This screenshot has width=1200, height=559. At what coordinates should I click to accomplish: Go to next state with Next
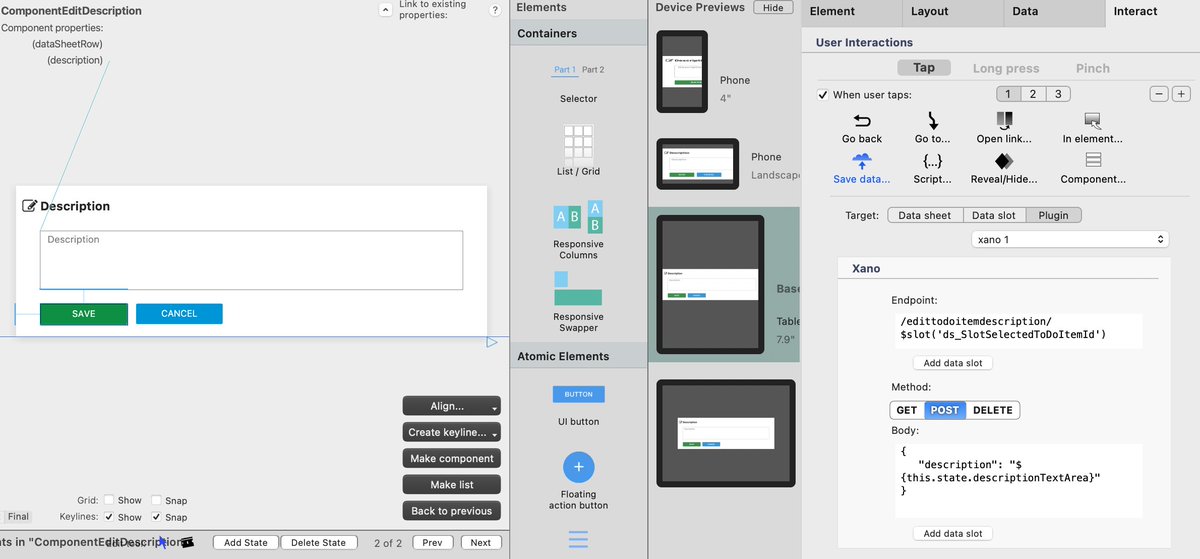(481, 542)
